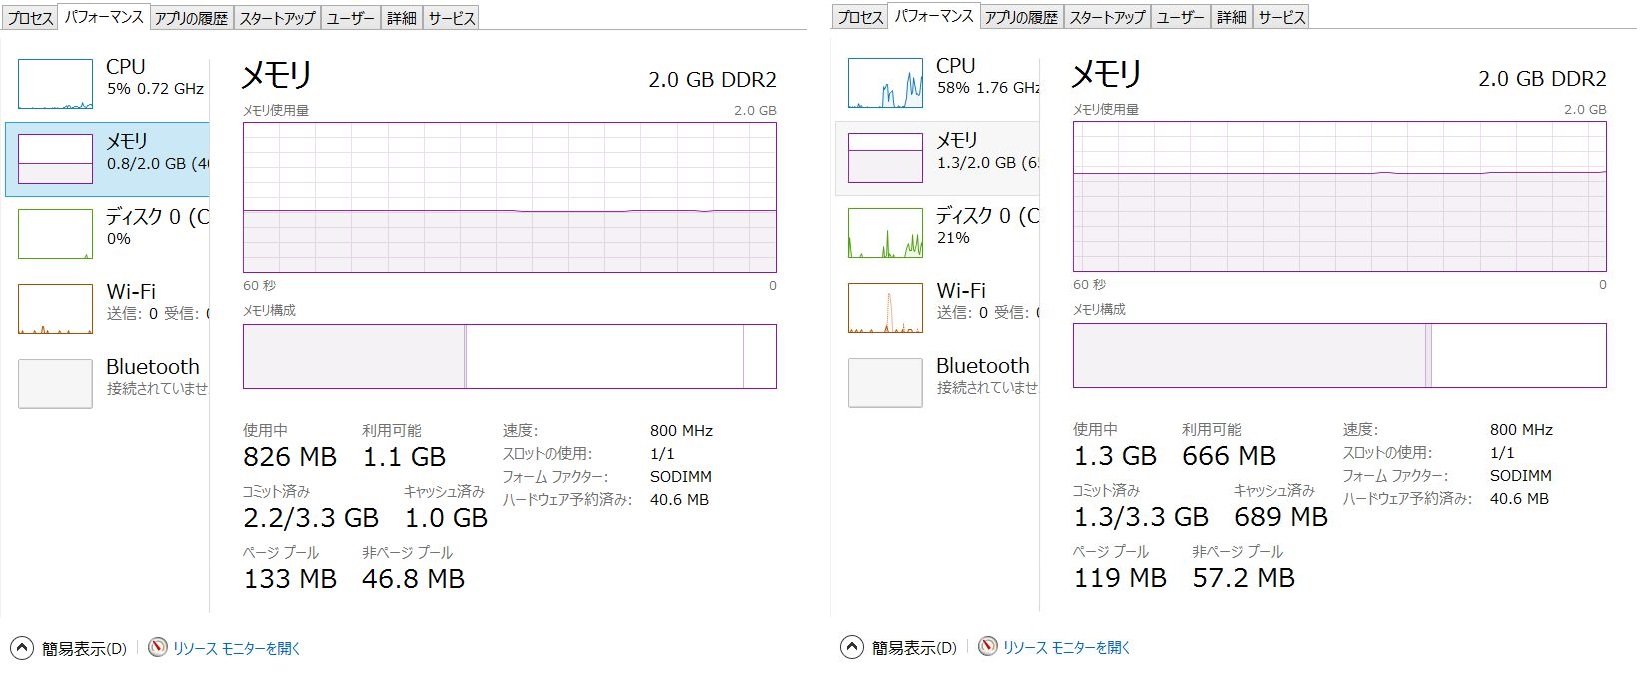Open スタートアップ tab in right window
1650x678 pixels.
click(x=1107, y=17)
